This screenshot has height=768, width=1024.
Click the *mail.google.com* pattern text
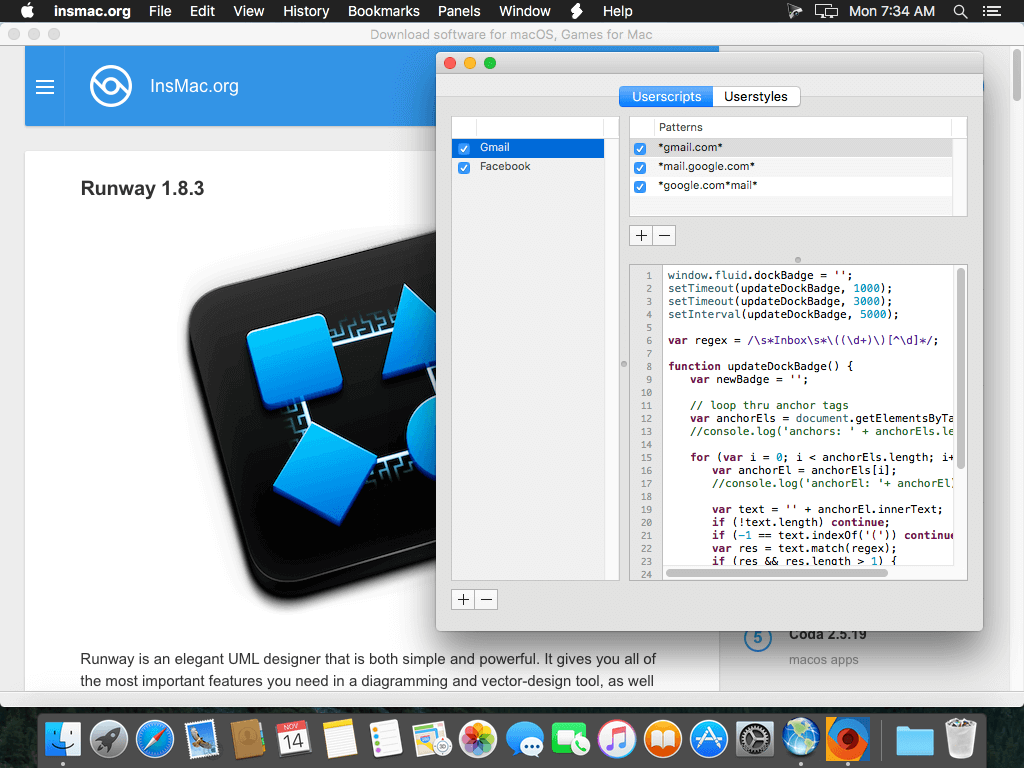[706, 167]
